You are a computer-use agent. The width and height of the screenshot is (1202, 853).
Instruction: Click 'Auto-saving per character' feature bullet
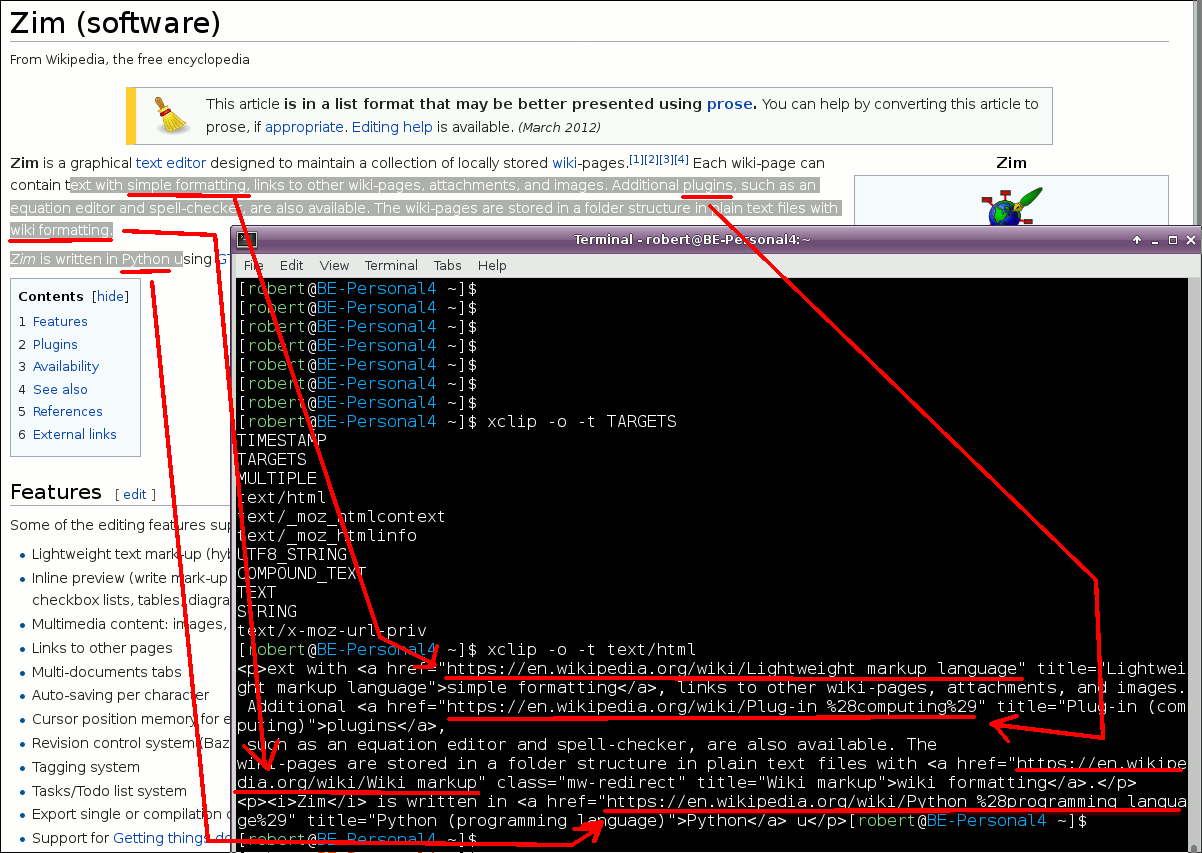[121, 695]
